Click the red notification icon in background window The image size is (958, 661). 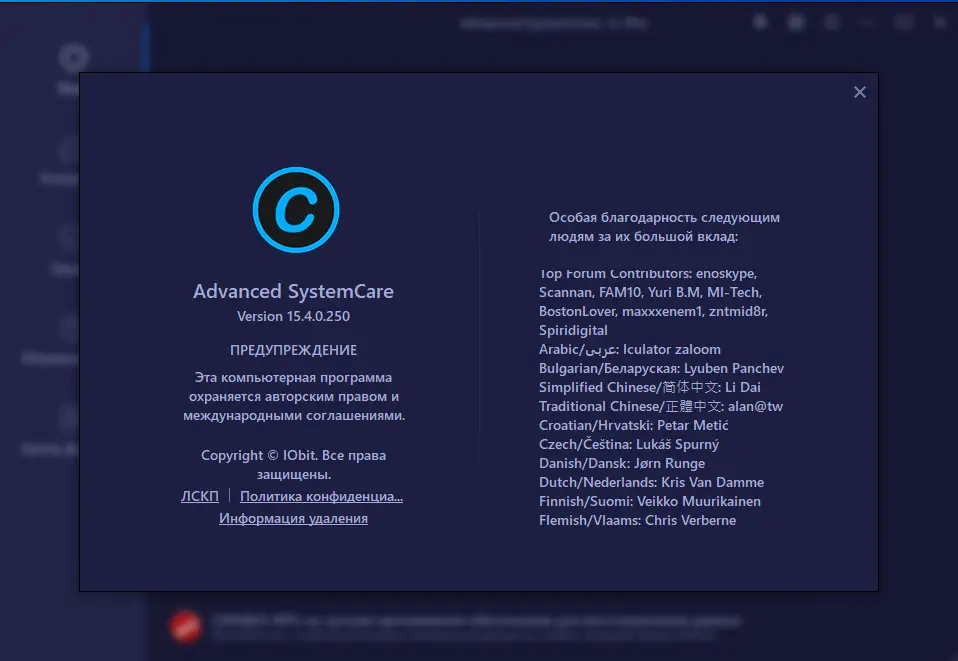(185, 627)
